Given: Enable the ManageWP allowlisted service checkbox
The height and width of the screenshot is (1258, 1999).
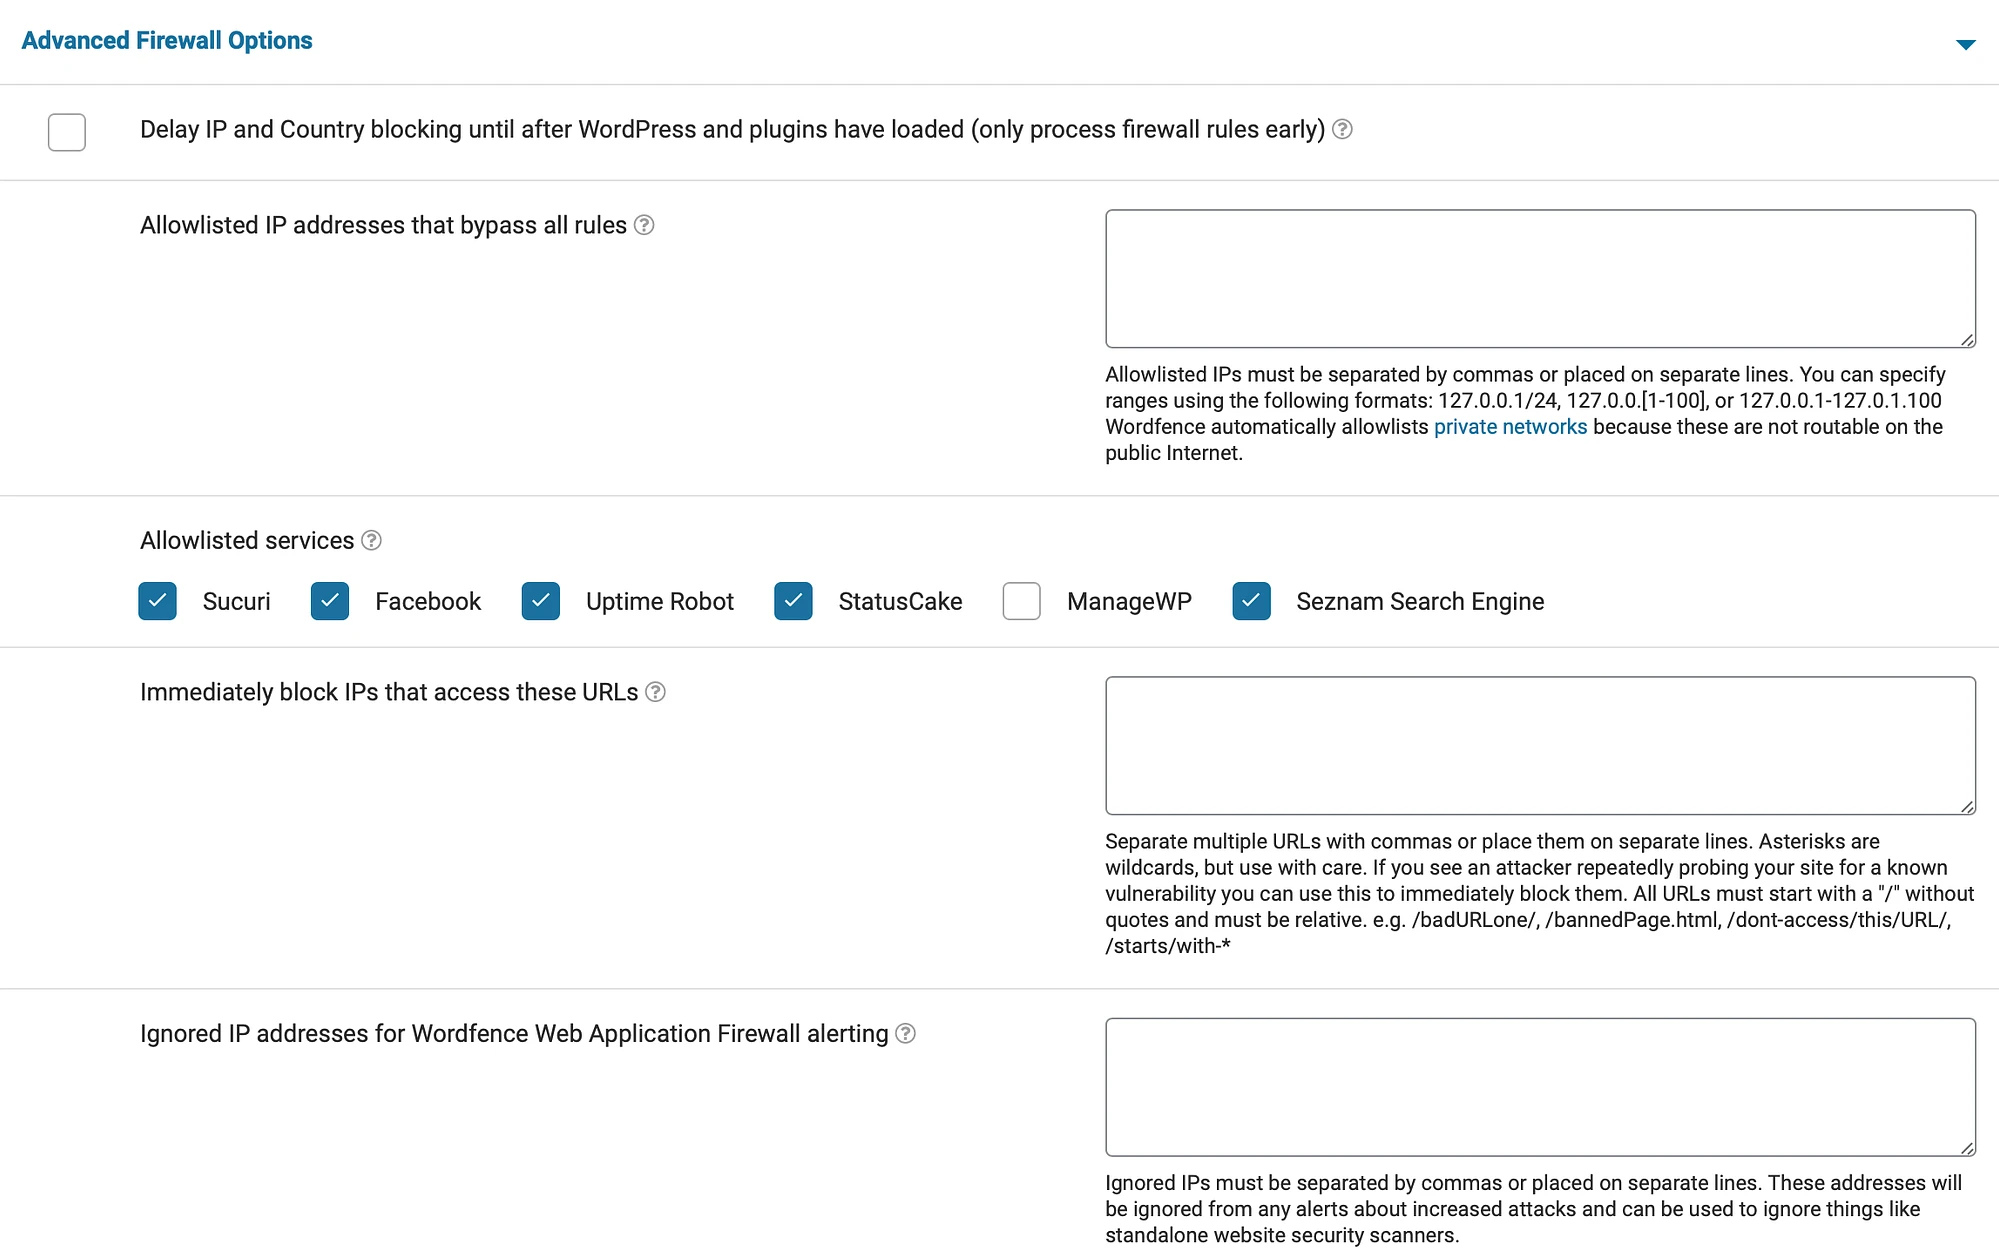Looking at the screenshot, I should [1021, 600].
